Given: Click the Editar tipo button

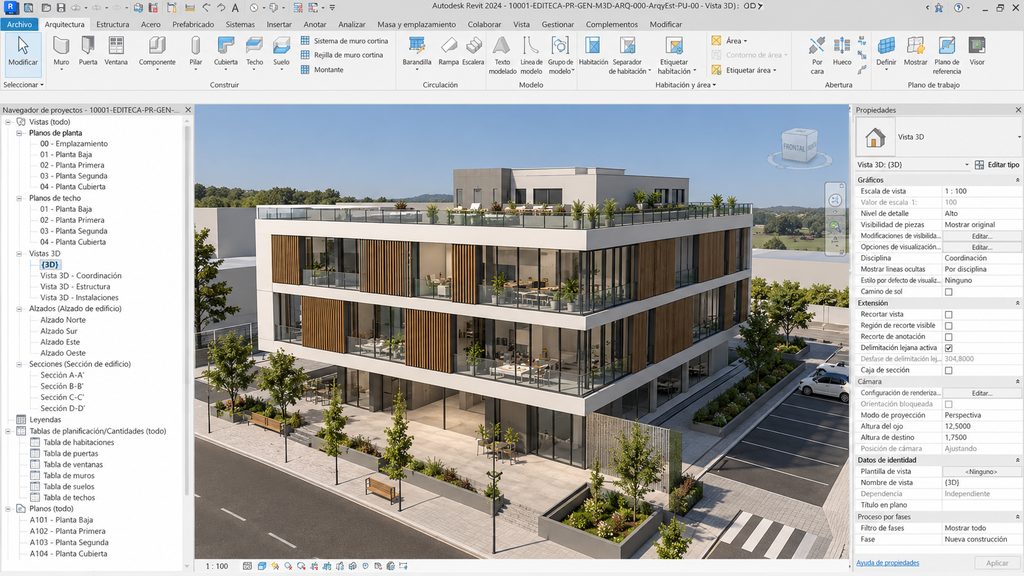Looking at the screenshot, I should point(997,165).
